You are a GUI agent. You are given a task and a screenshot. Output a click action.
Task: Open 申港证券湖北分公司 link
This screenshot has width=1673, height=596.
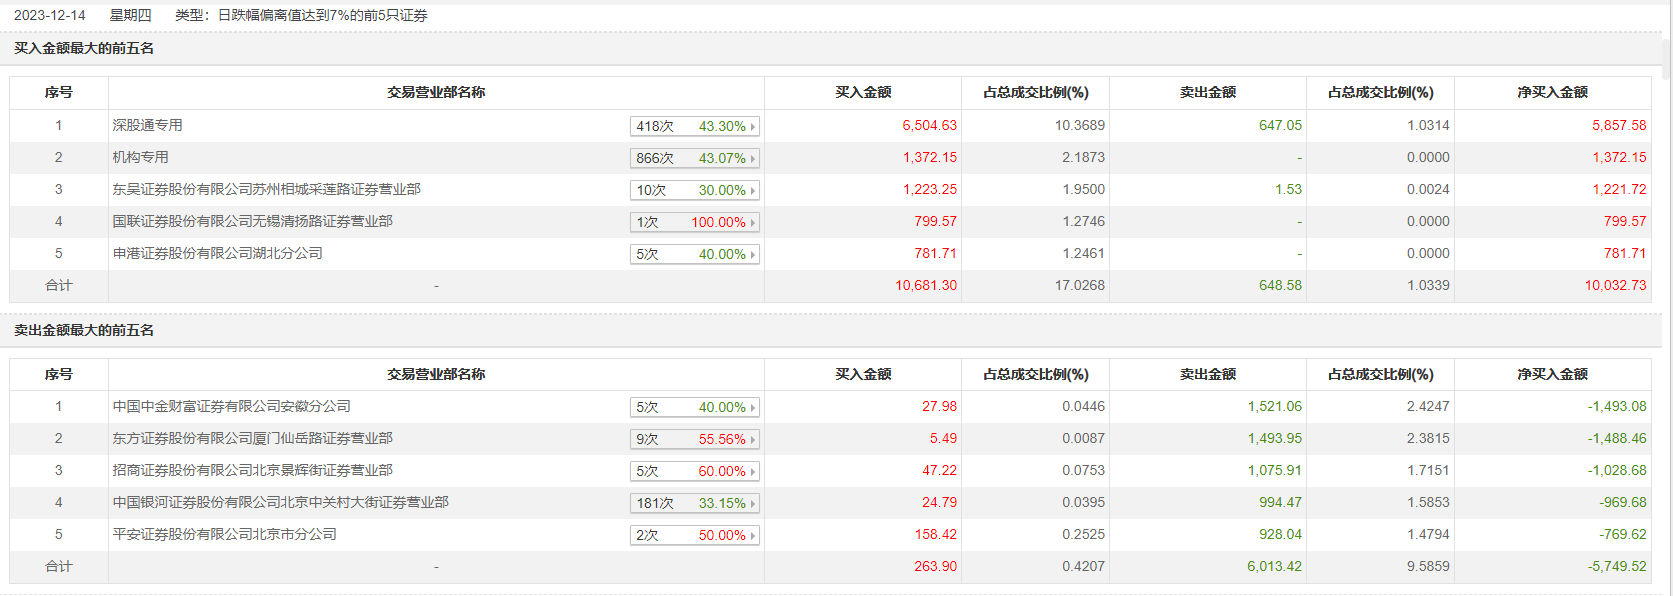(x=217, y=253)
